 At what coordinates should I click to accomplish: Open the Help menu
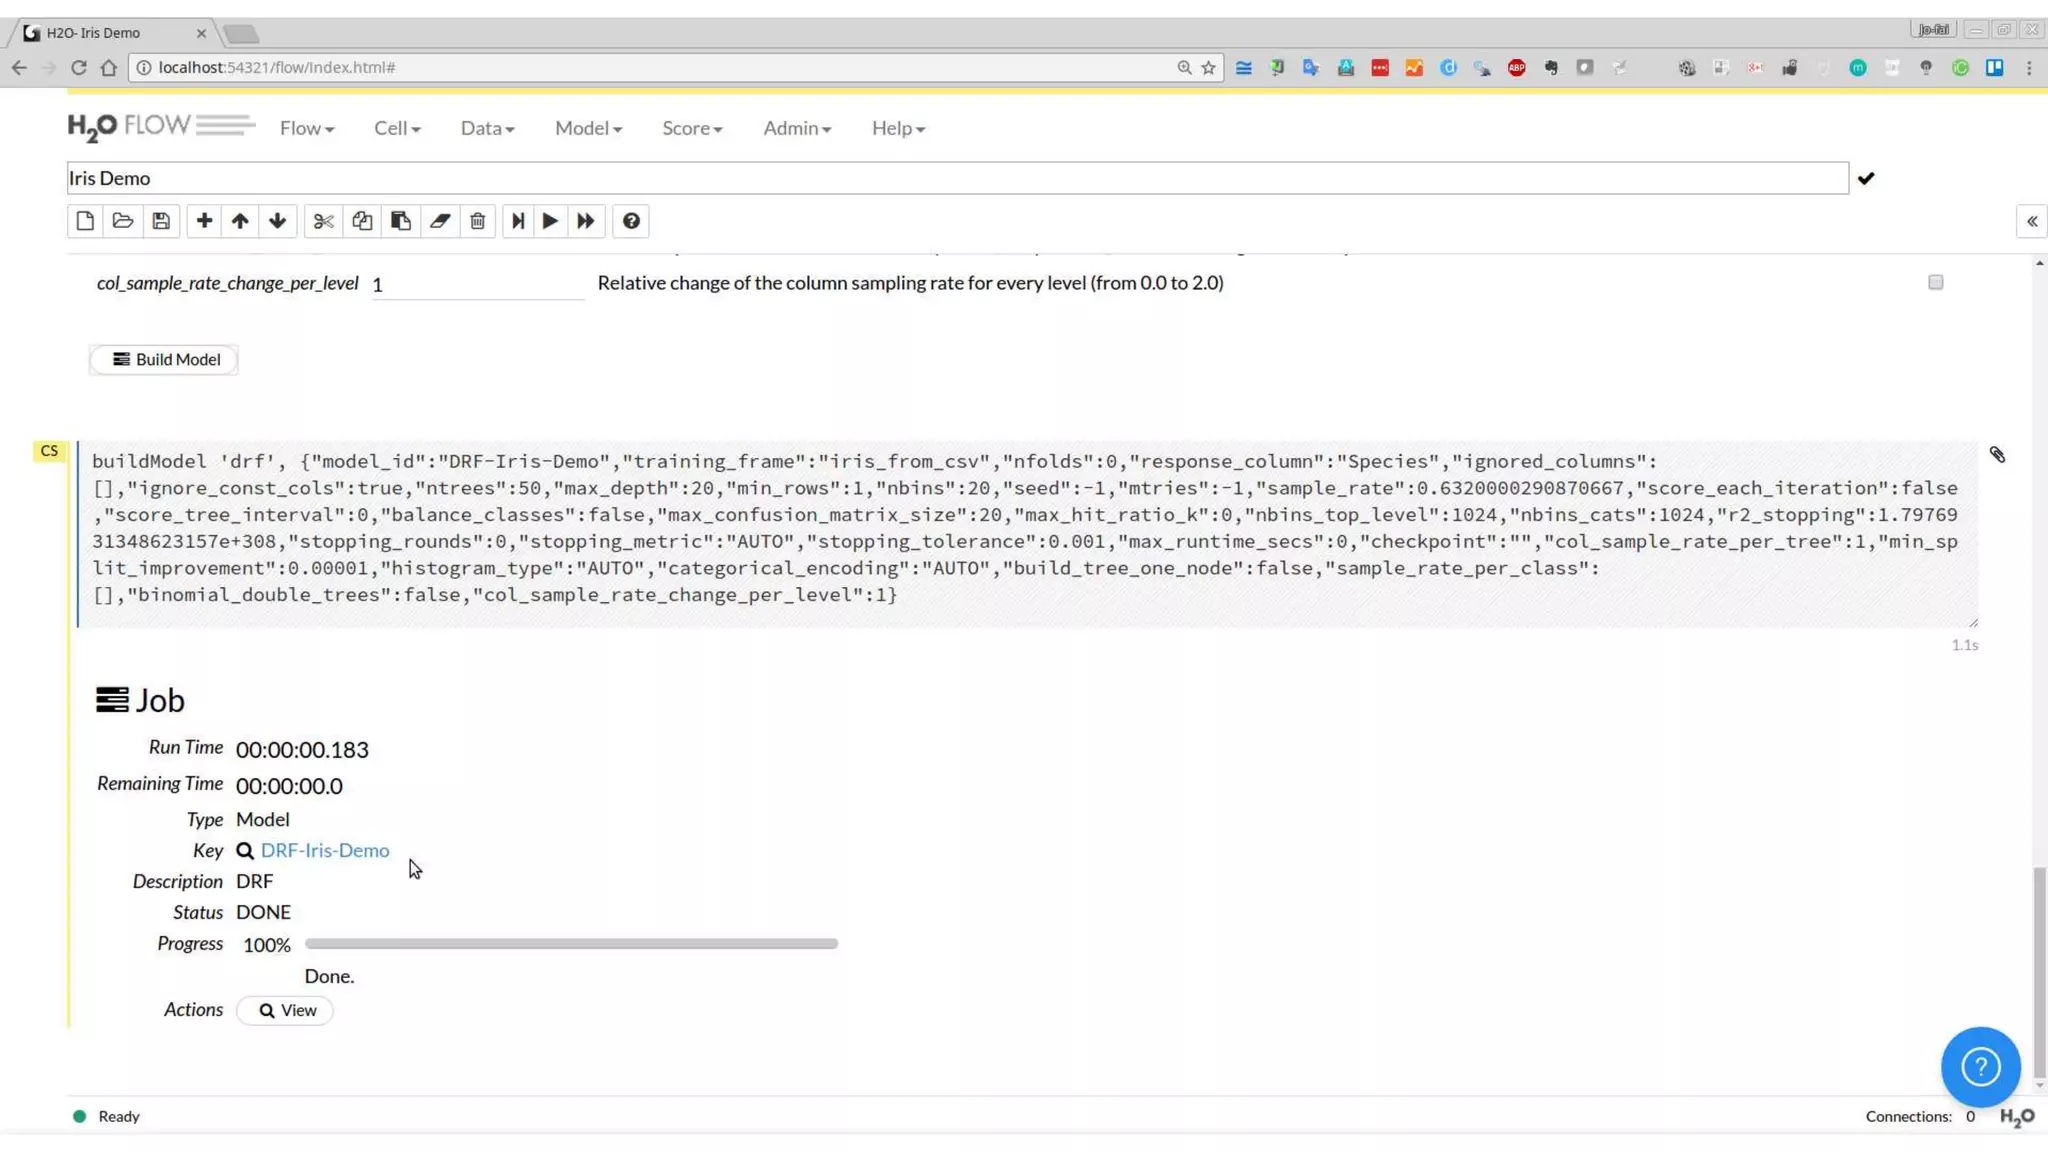(897, 128)
